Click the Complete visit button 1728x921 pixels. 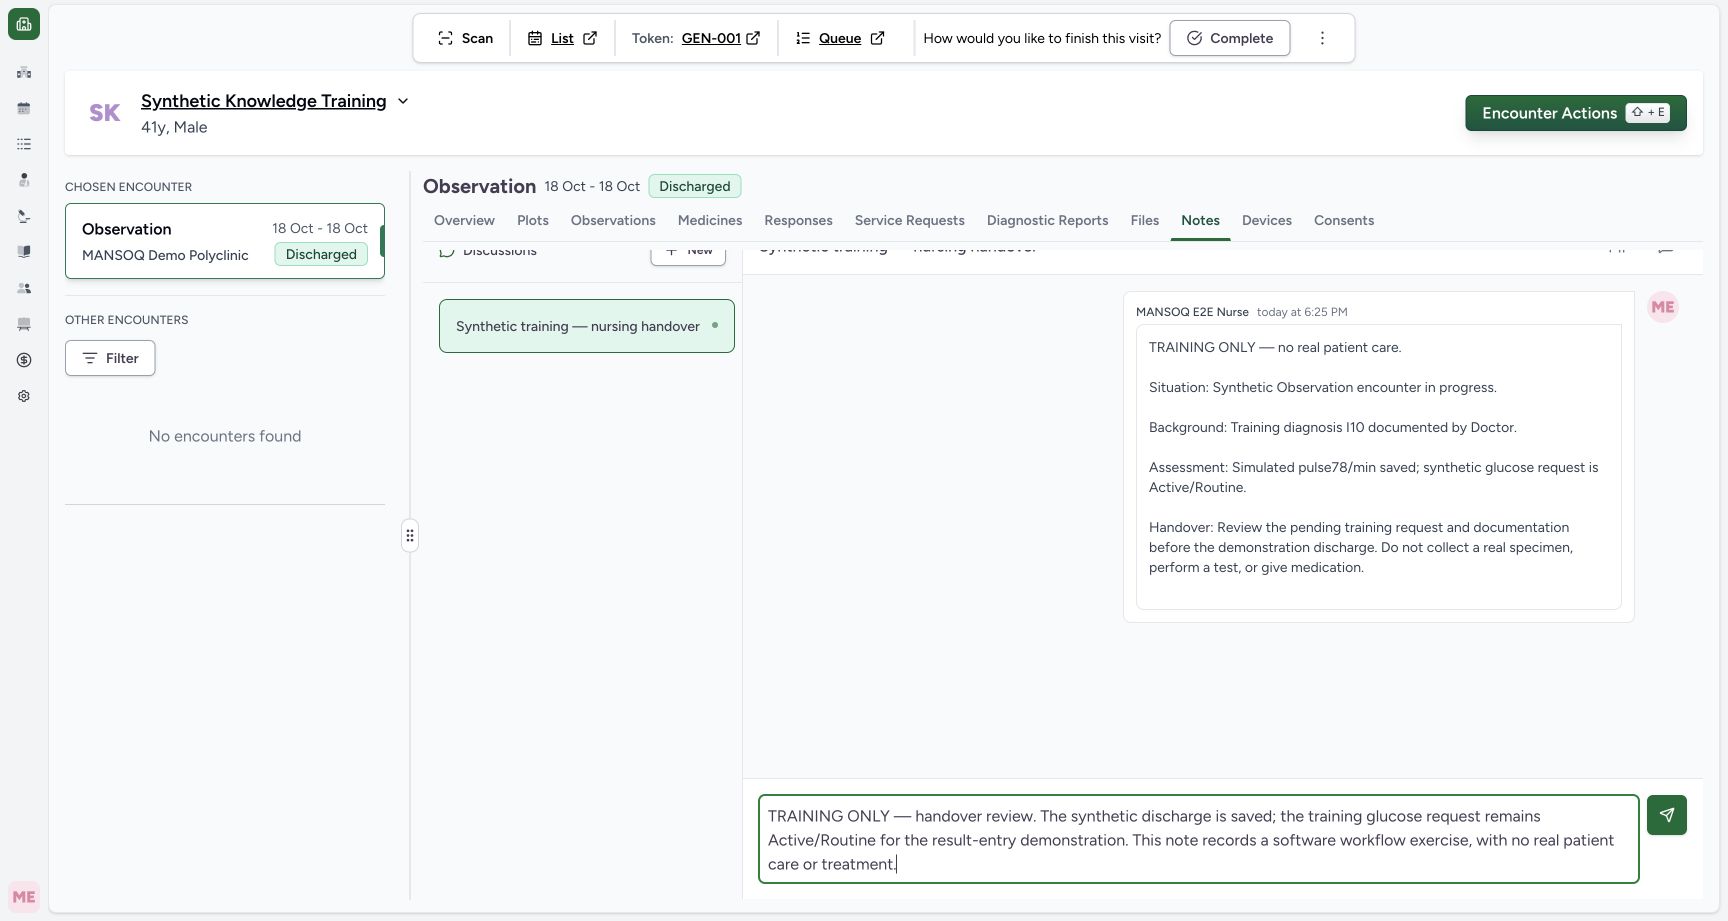(x=1230, y=38)
